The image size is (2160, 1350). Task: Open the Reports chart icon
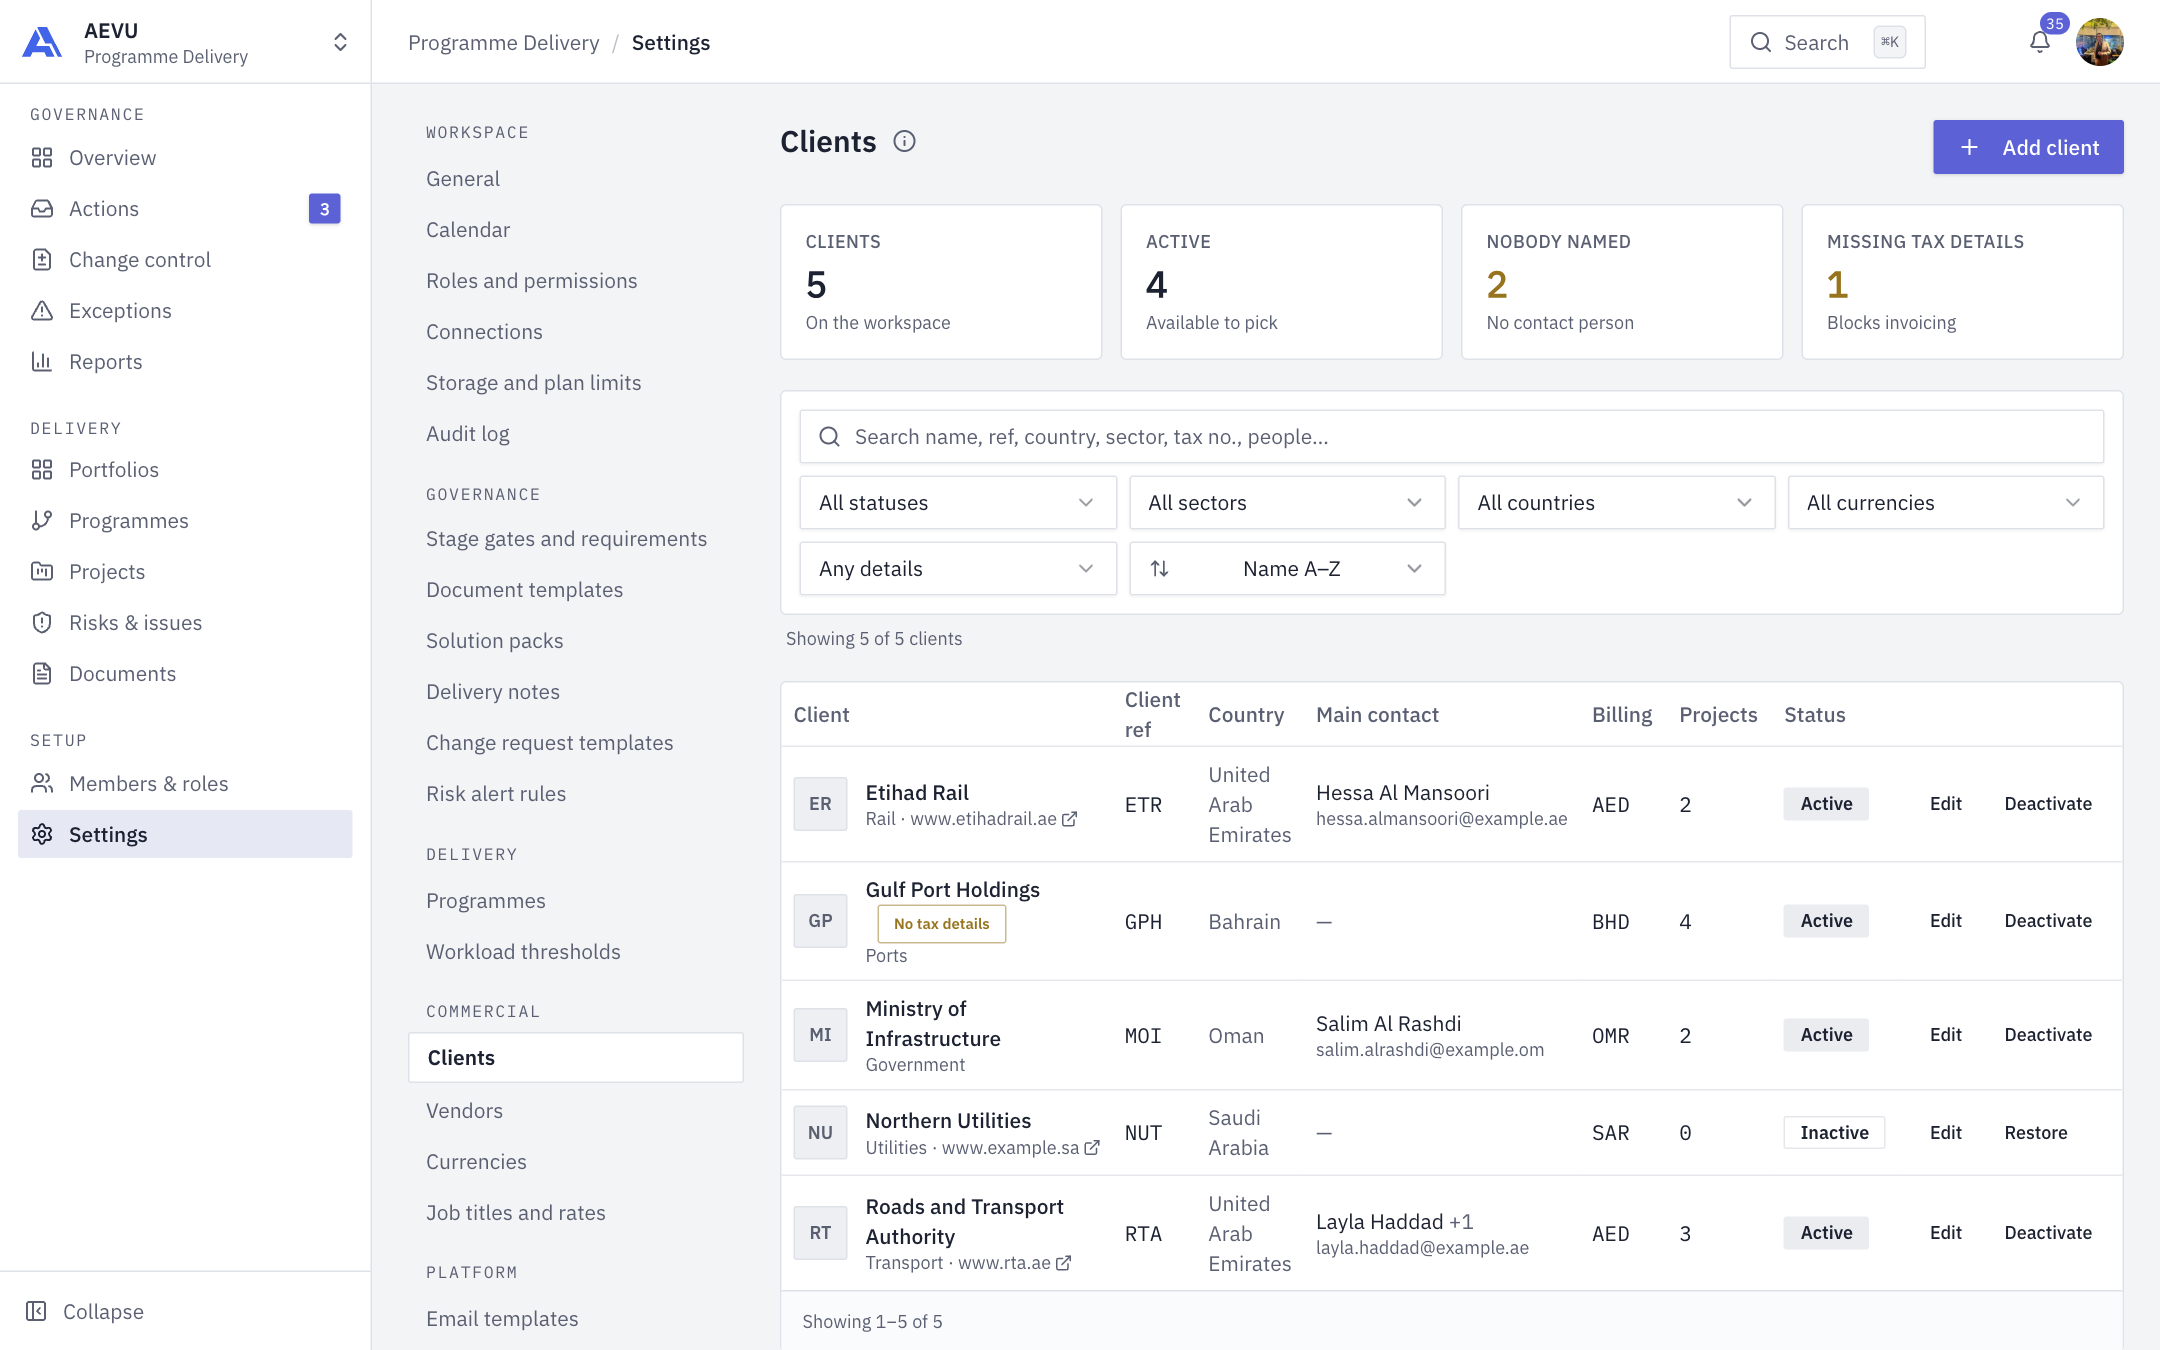coord(42,362)
